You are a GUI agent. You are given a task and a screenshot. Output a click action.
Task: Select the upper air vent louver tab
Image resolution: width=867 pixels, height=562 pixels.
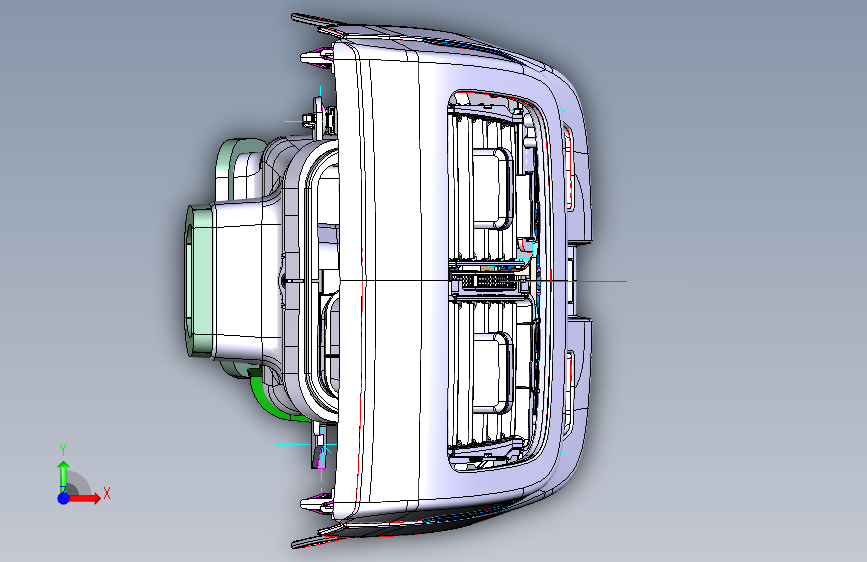click(493, 188)
